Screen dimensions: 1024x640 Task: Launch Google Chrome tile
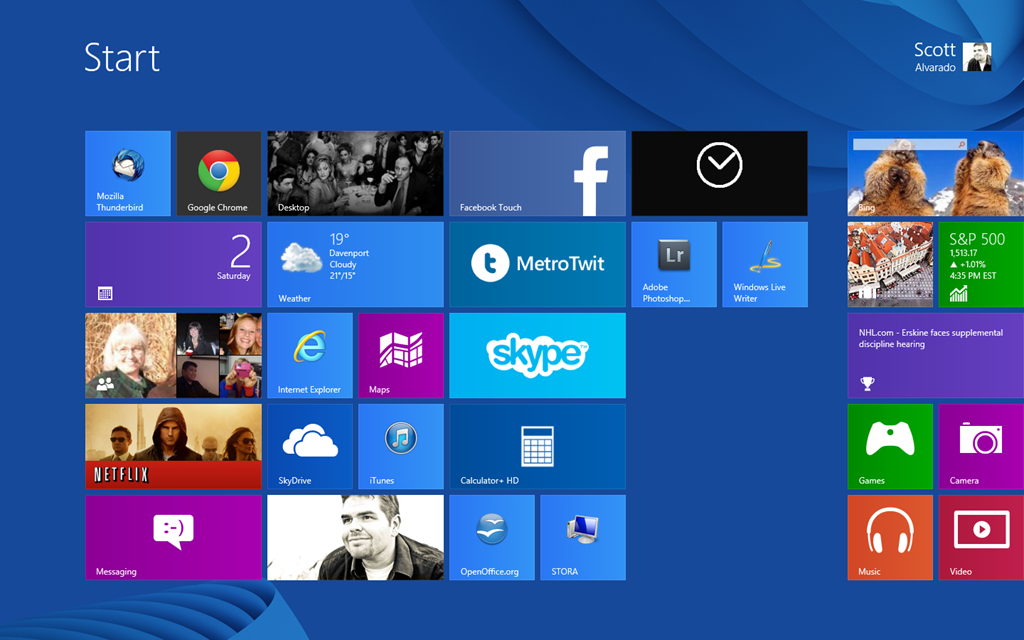(219, 174)
